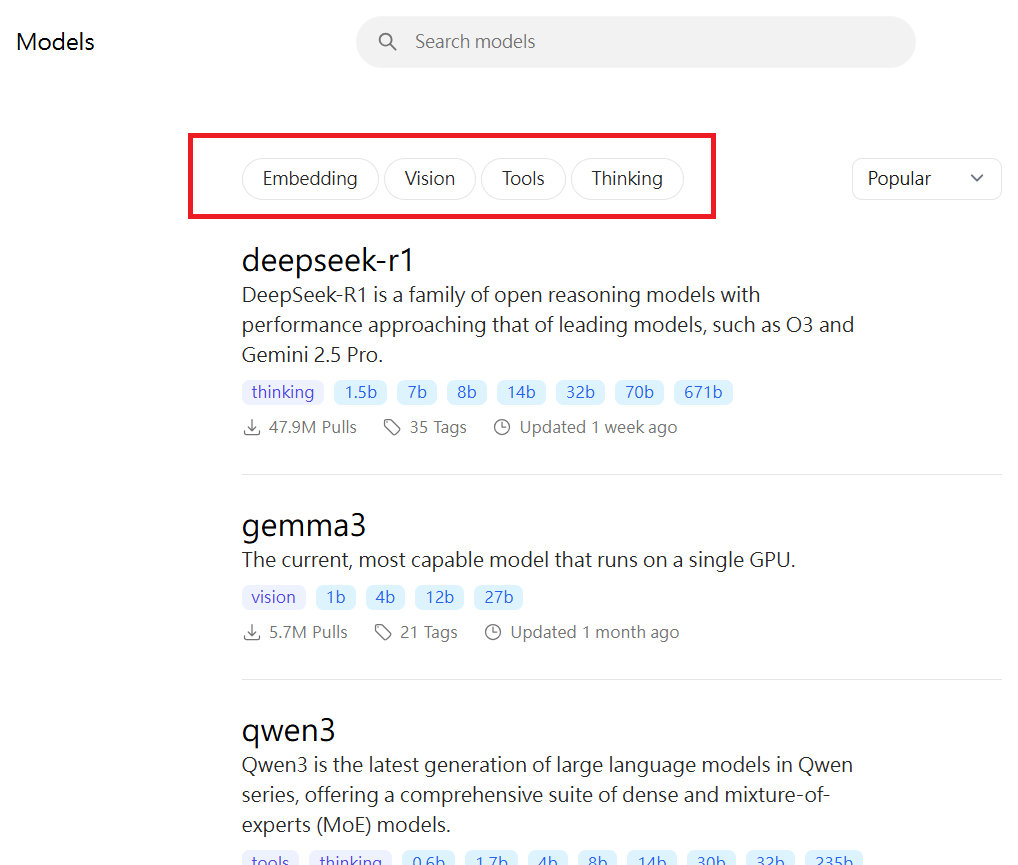
Task: Click the clock icon beside Updated 1 month ago
Action: [x=493, y=633]
